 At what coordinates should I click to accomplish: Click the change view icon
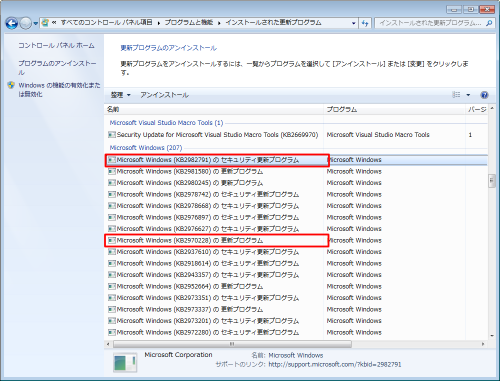coord(456,95)
